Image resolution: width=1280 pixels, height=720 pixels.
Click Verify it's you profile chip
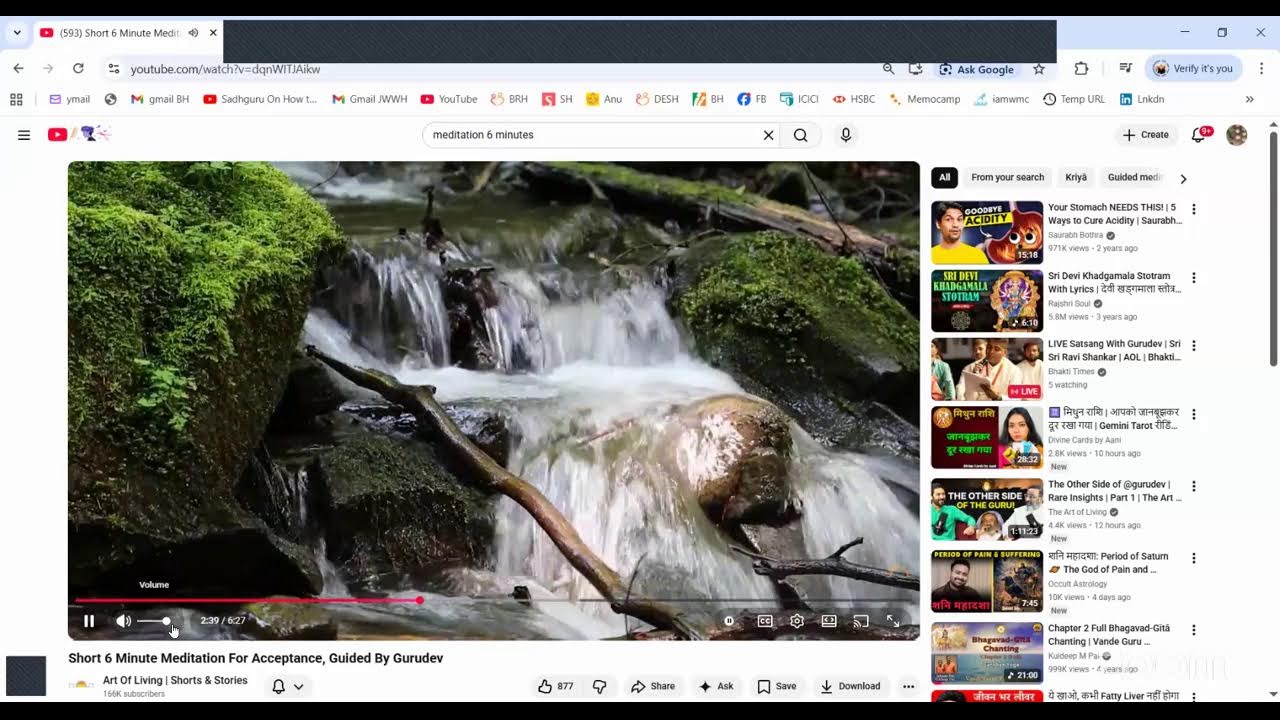(1193, 69)
